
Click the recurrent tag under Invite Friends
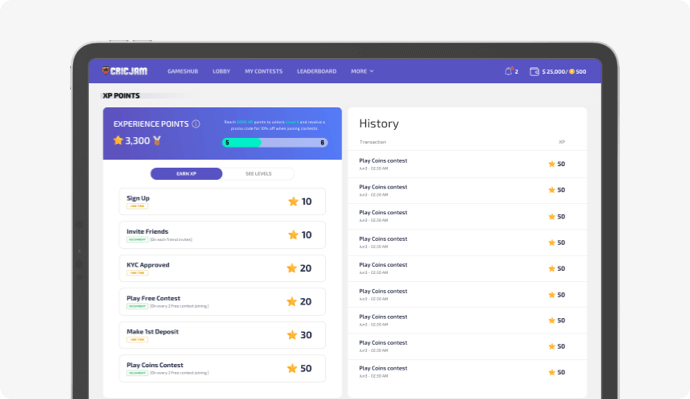point(137,239)
